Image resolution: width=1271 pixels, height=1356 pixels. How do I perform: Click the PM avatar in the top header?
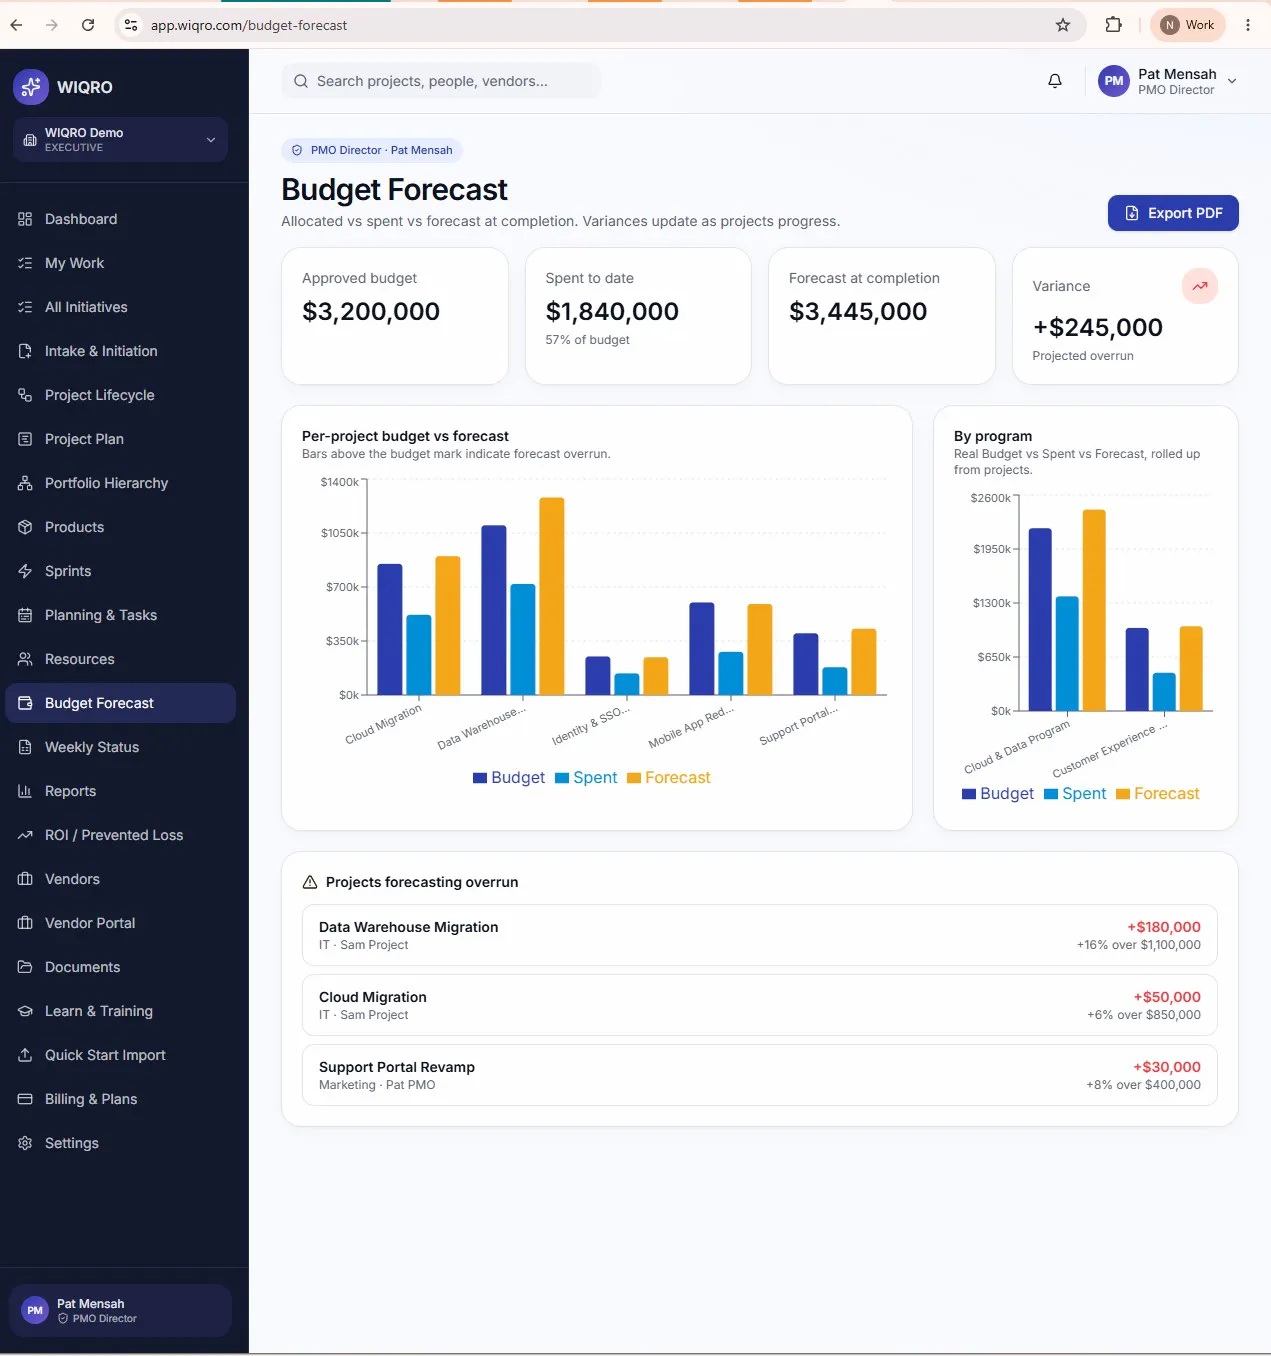pyautogui.click(x=1114, y=81)
